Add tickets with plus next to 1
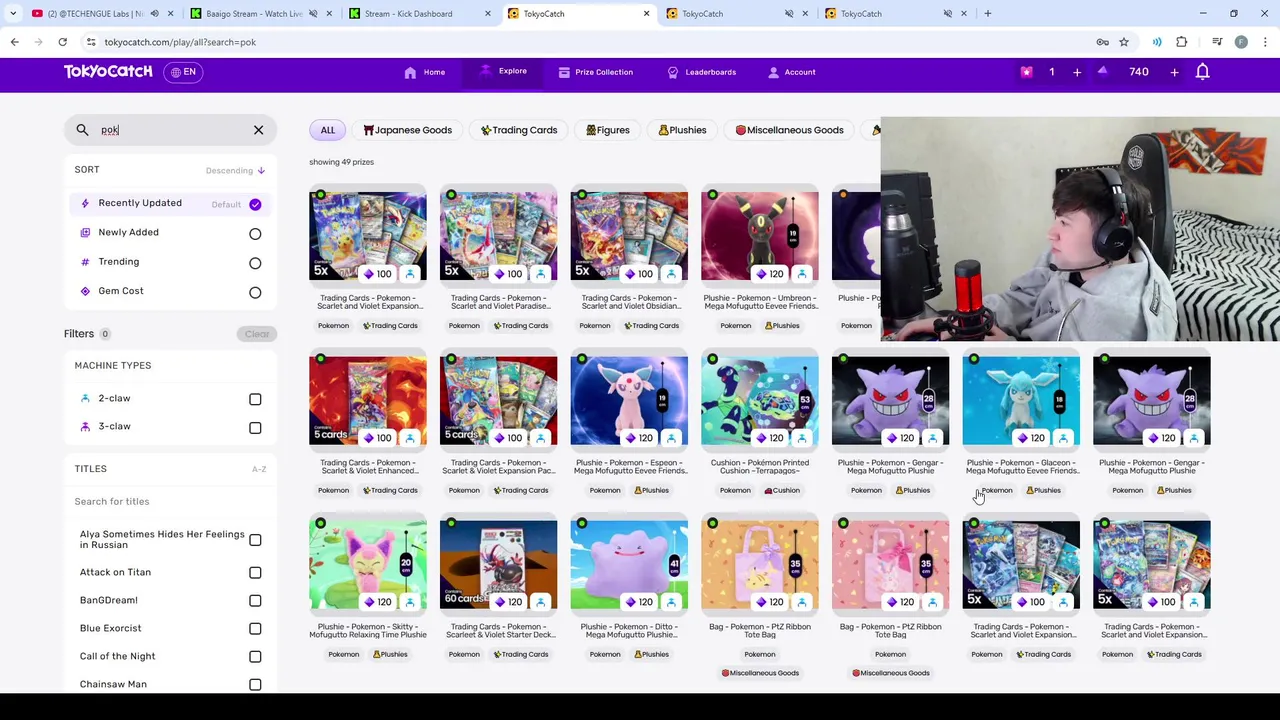Image resolution: width=1280 pixels, height=720 pixels. 1077,72
